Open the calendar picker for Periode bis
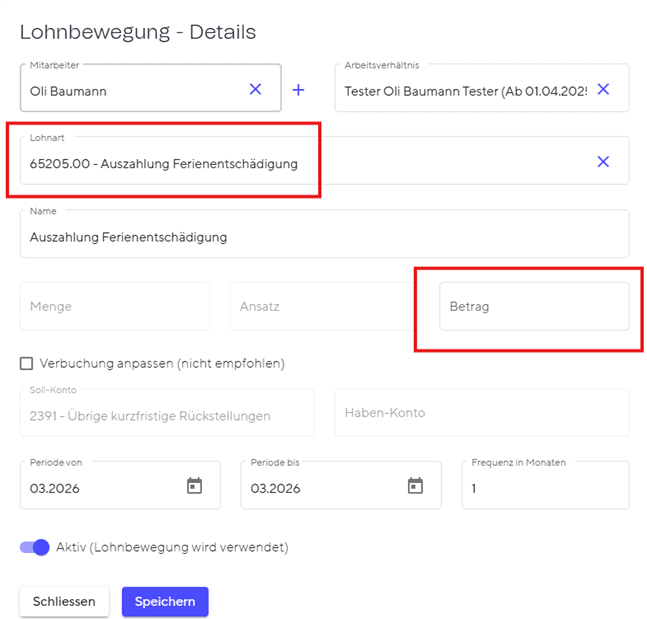This screenshot has width=647, height=619. click(x=415, y=486)
